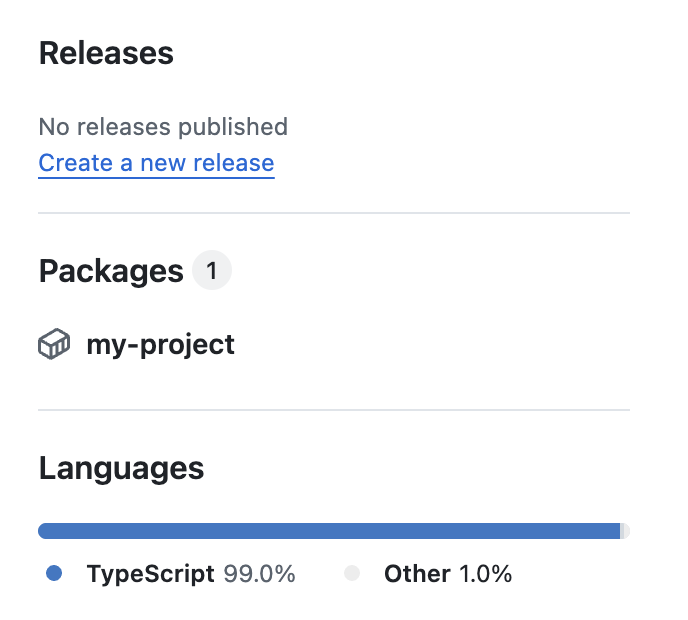The width and height of the screenshot is (688, 620).
Task: Click the gray Other segment at bar's end
Action: pyautogui.click(x=625, y=530)
